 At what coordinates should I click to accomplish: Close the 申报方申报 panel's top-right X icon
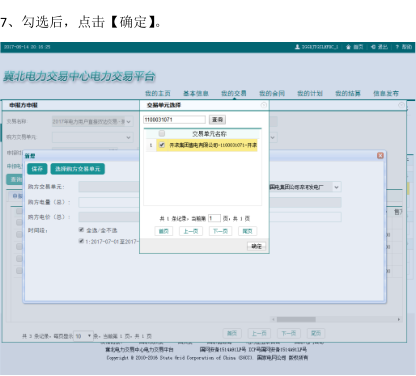(x=401, y=105)
